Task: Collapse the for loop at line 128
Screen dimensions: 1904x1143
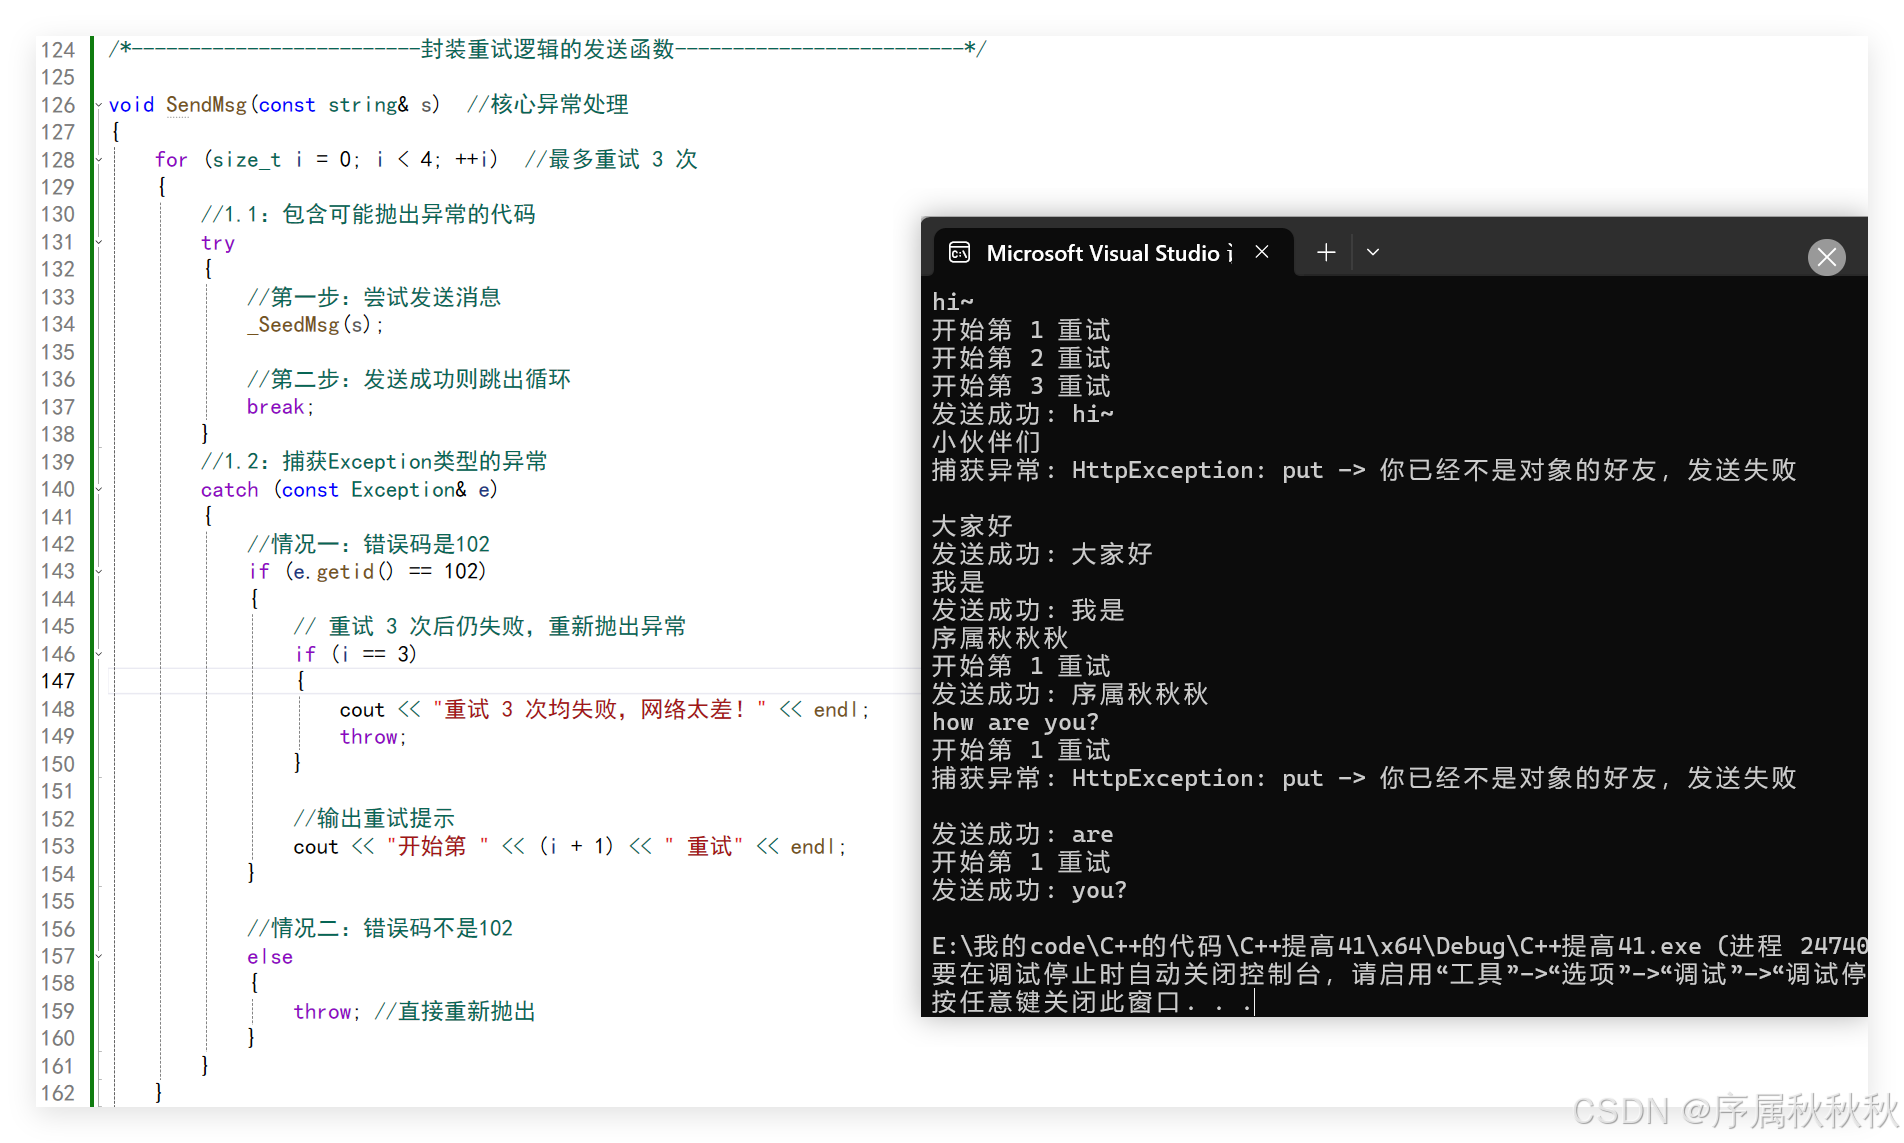Action: pyautogui.click(x=97, y=159)
